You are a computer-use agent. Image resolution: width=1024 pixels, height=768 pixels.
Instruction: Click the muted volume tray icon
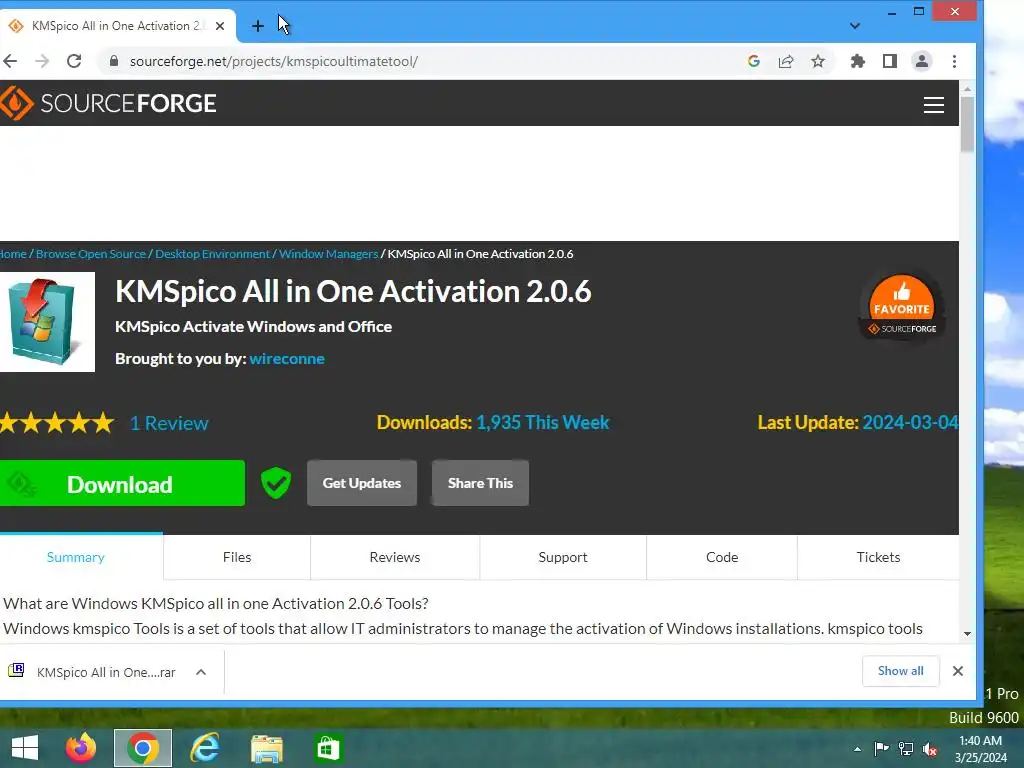point(930,749)
